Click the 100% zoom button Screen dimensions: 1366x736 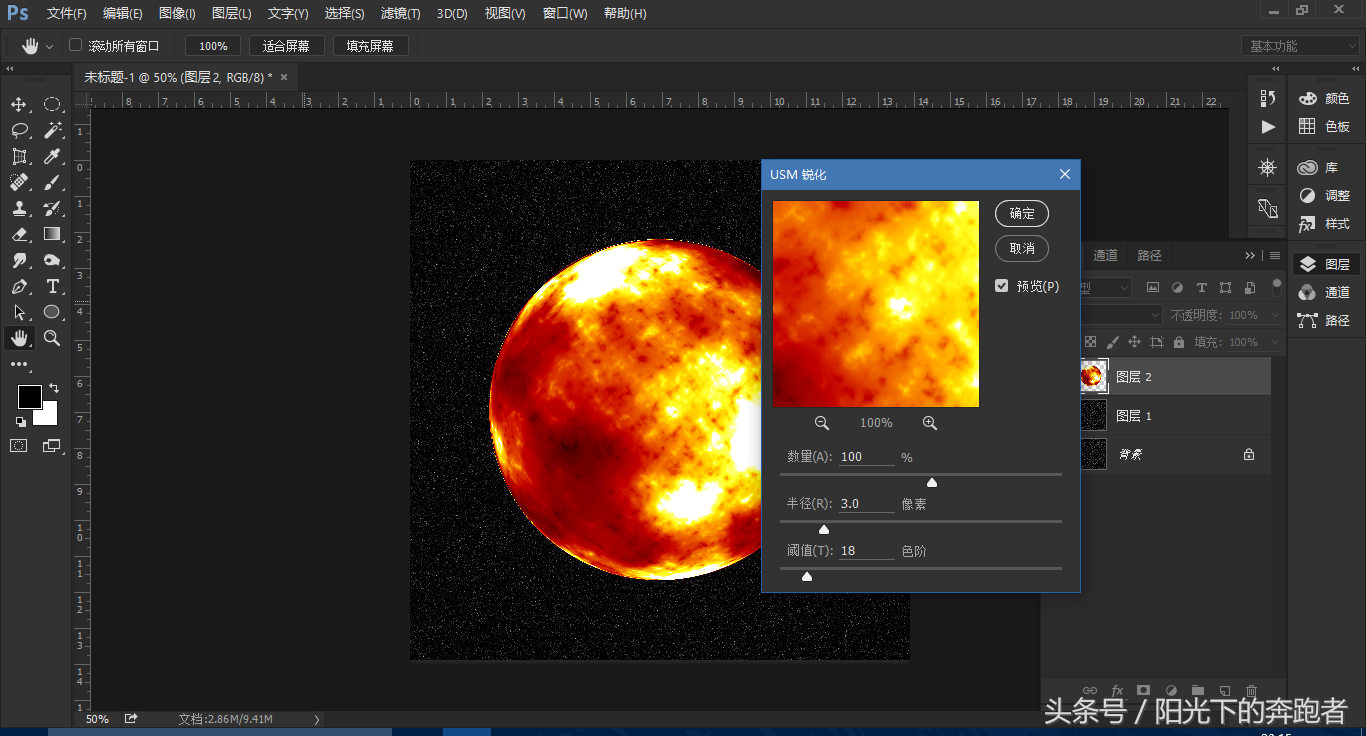tap(213, 46)
